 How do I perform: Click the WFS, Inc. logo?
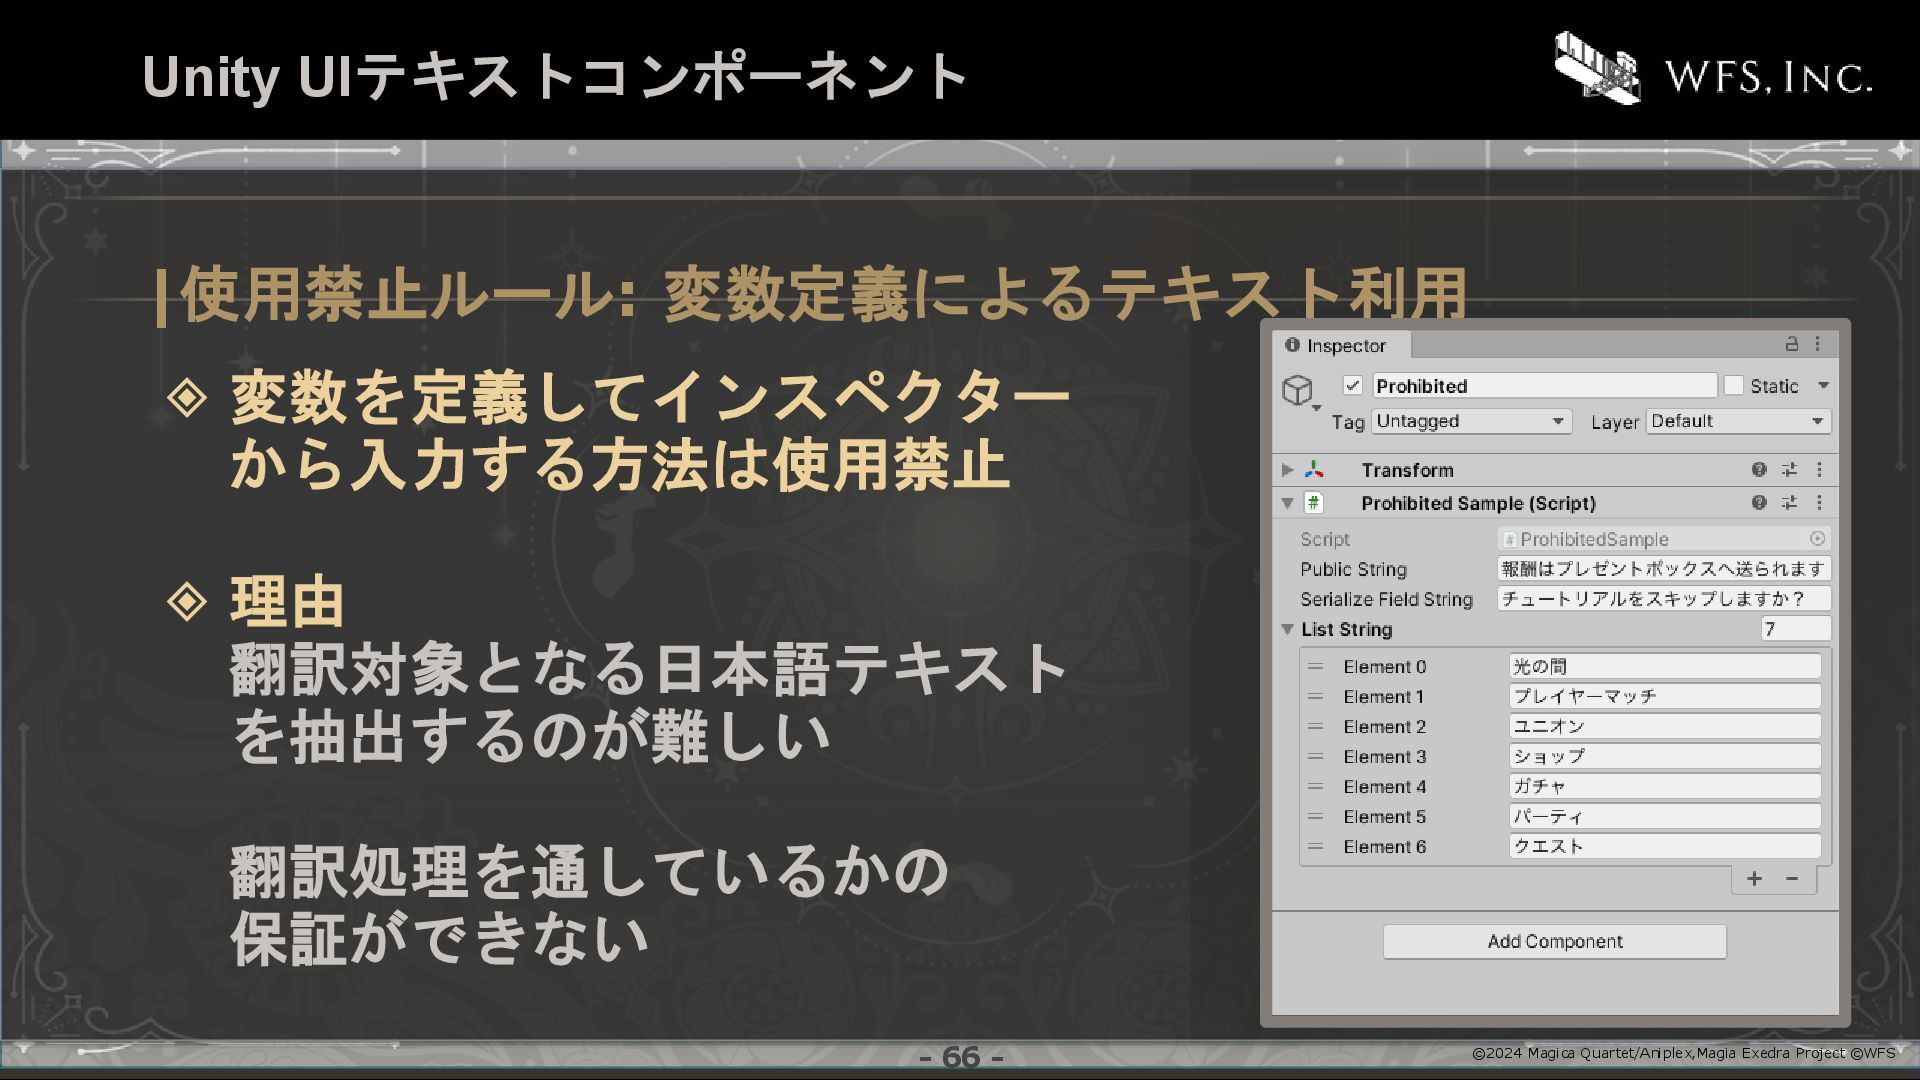pyautogui.click(x=1713, y=70)
